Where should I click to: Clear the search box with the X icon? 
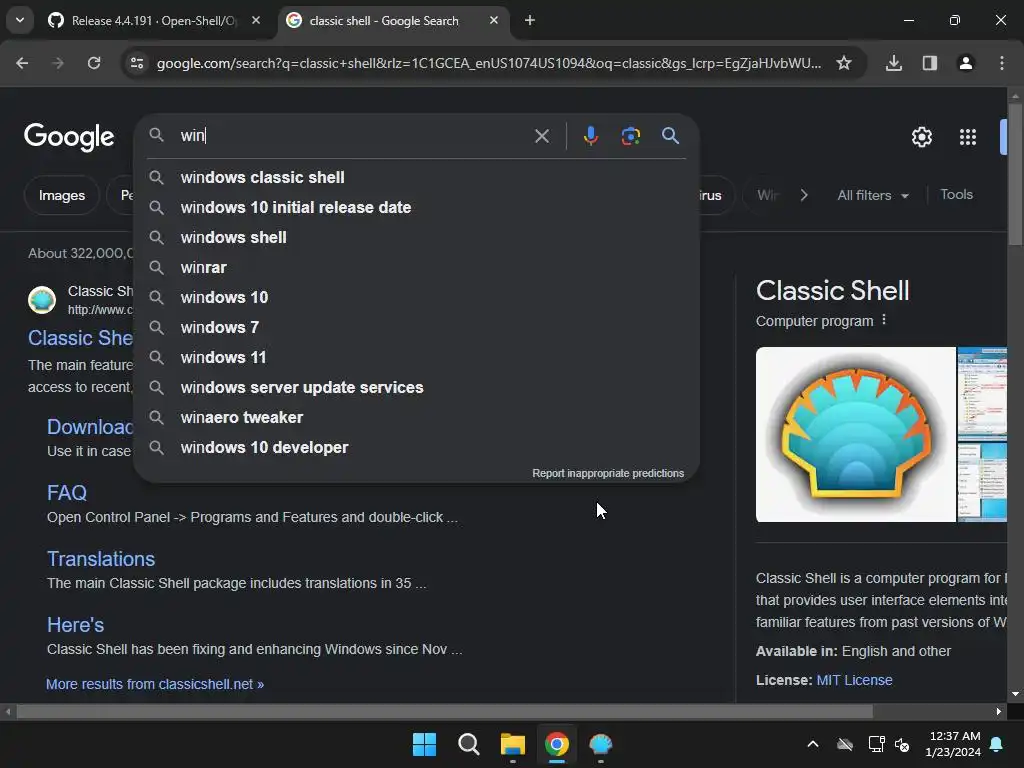pyautogui.click(x=541, y=136)
